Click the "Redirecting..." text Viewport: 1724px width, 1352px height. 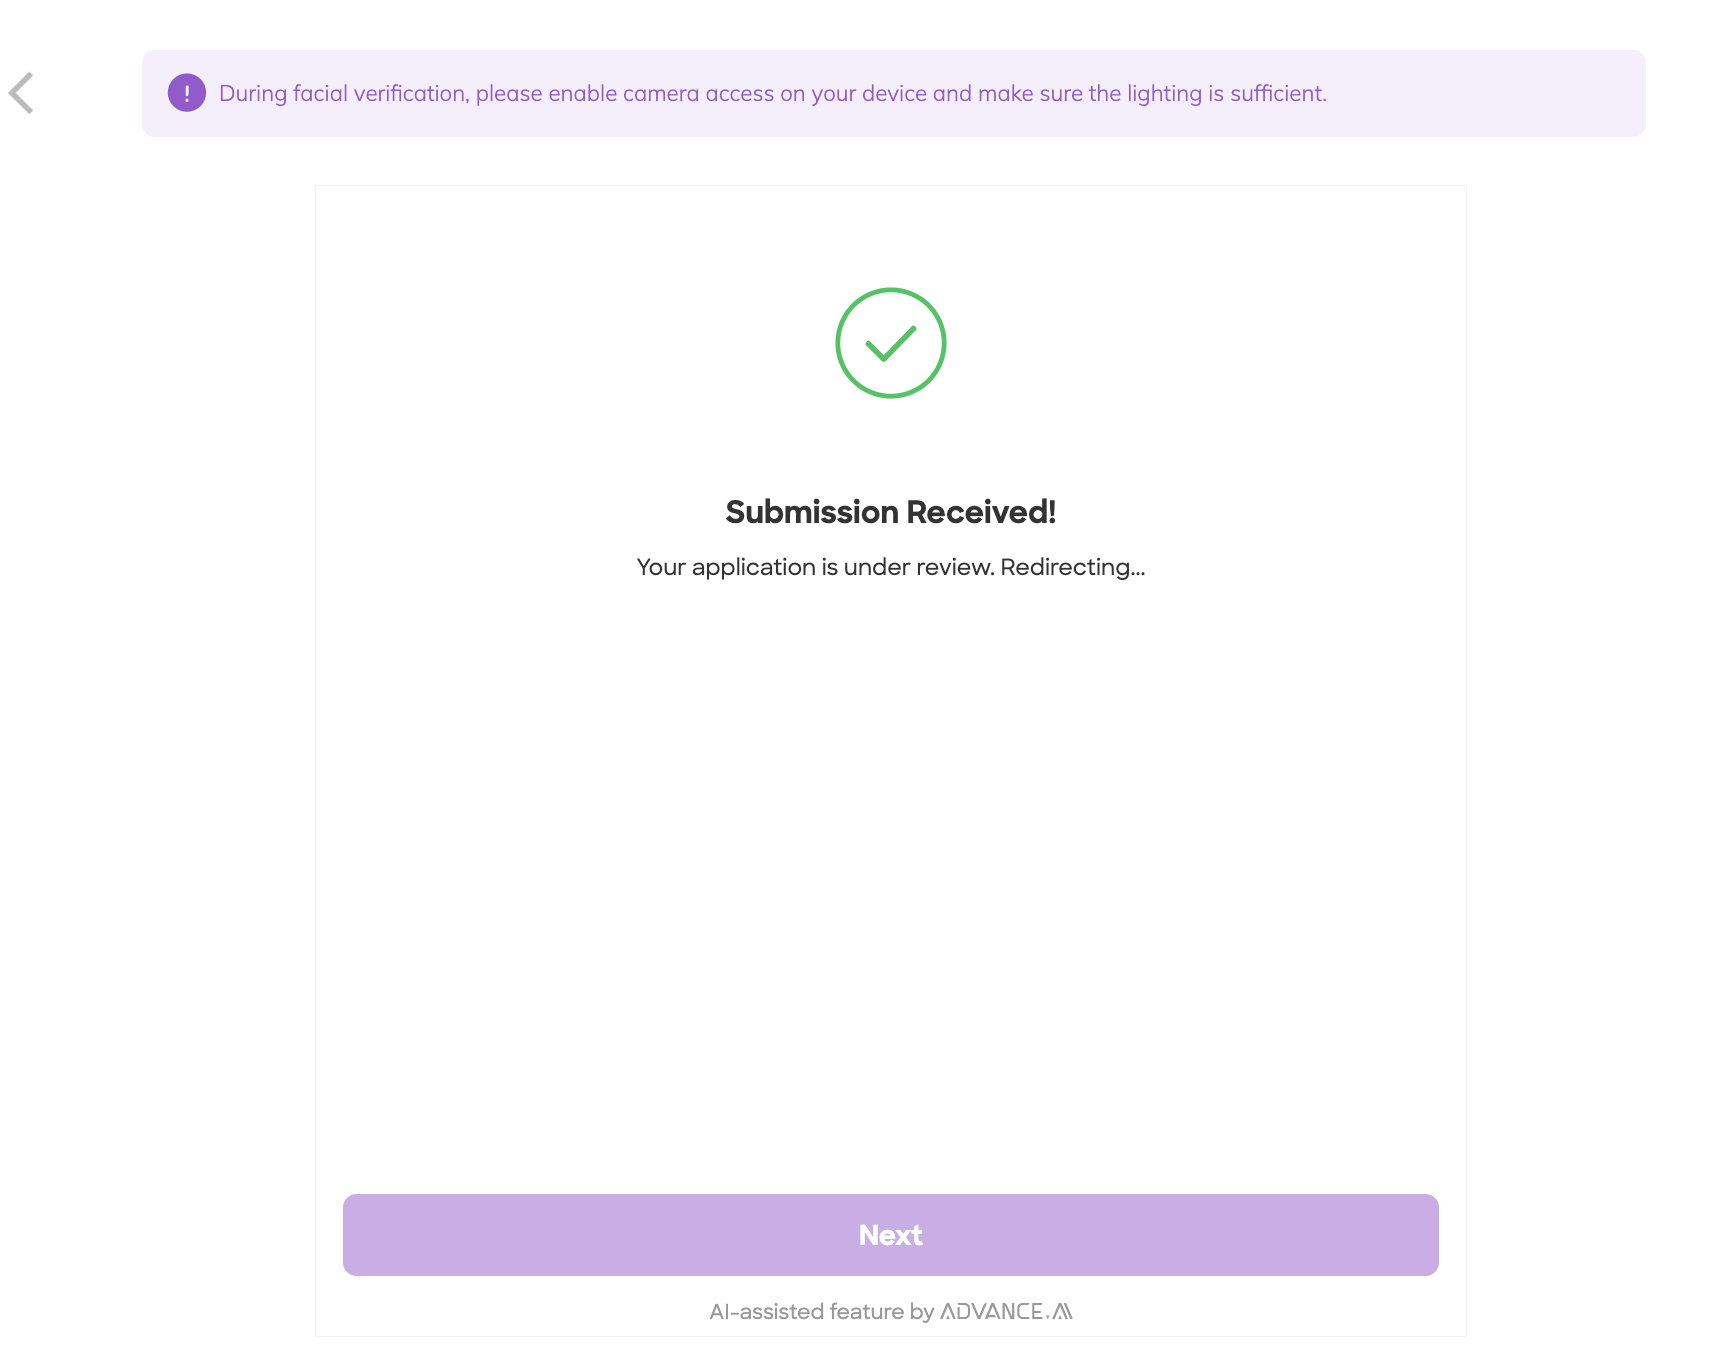pyautogui.click(x=1072, y=567)
